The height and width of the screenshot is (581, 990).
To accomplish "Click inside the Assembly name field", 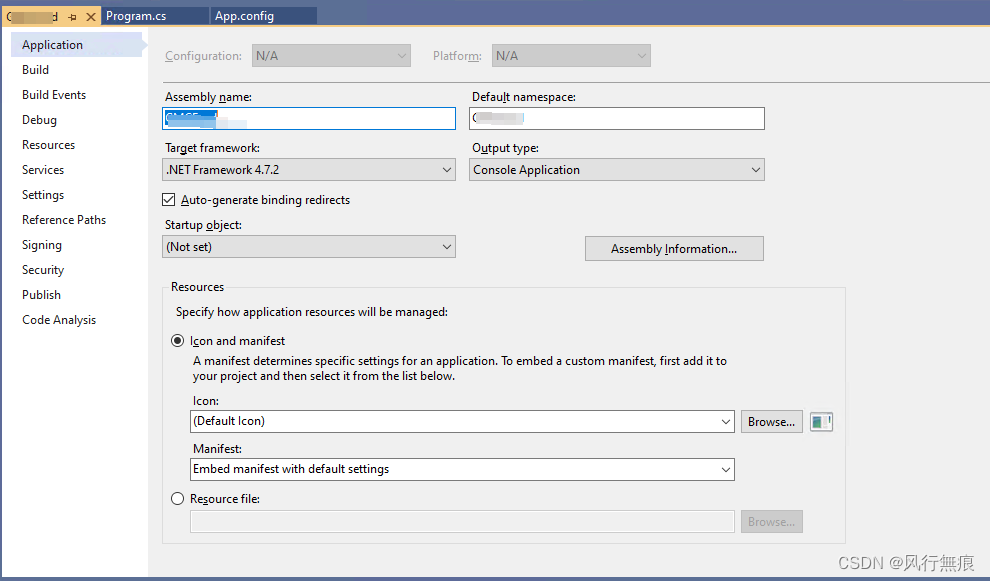I will coord(308,118).
